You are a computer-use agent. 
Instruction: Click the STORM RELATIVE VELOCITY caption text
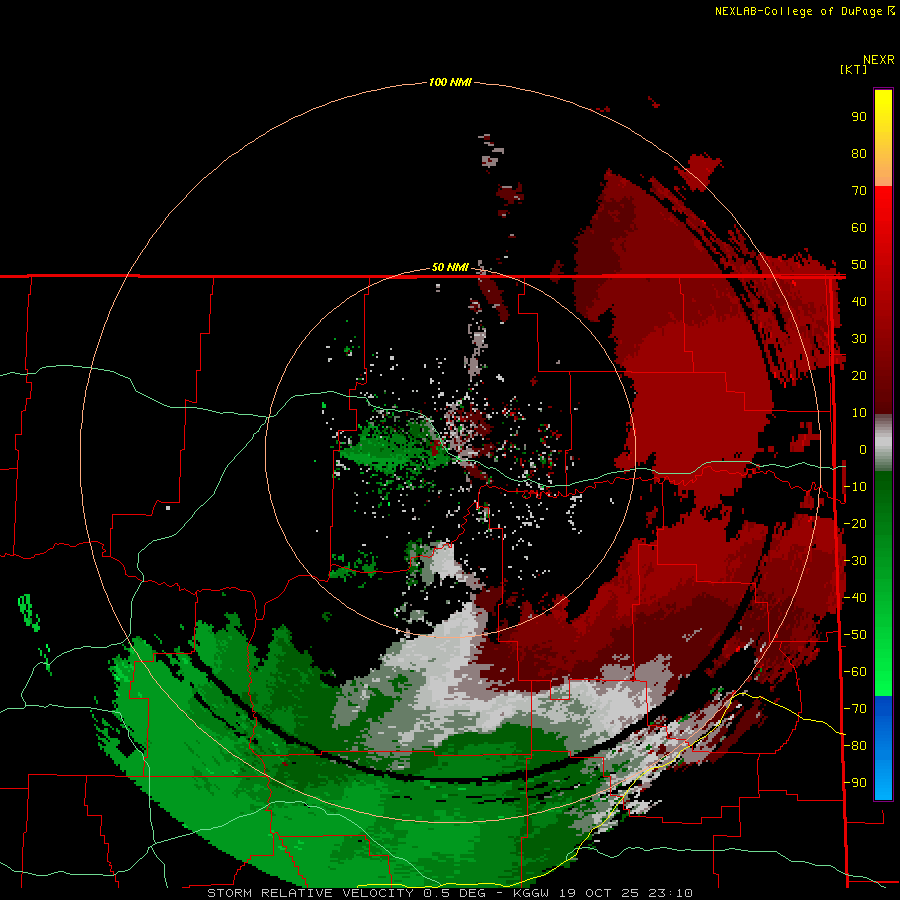310,893
